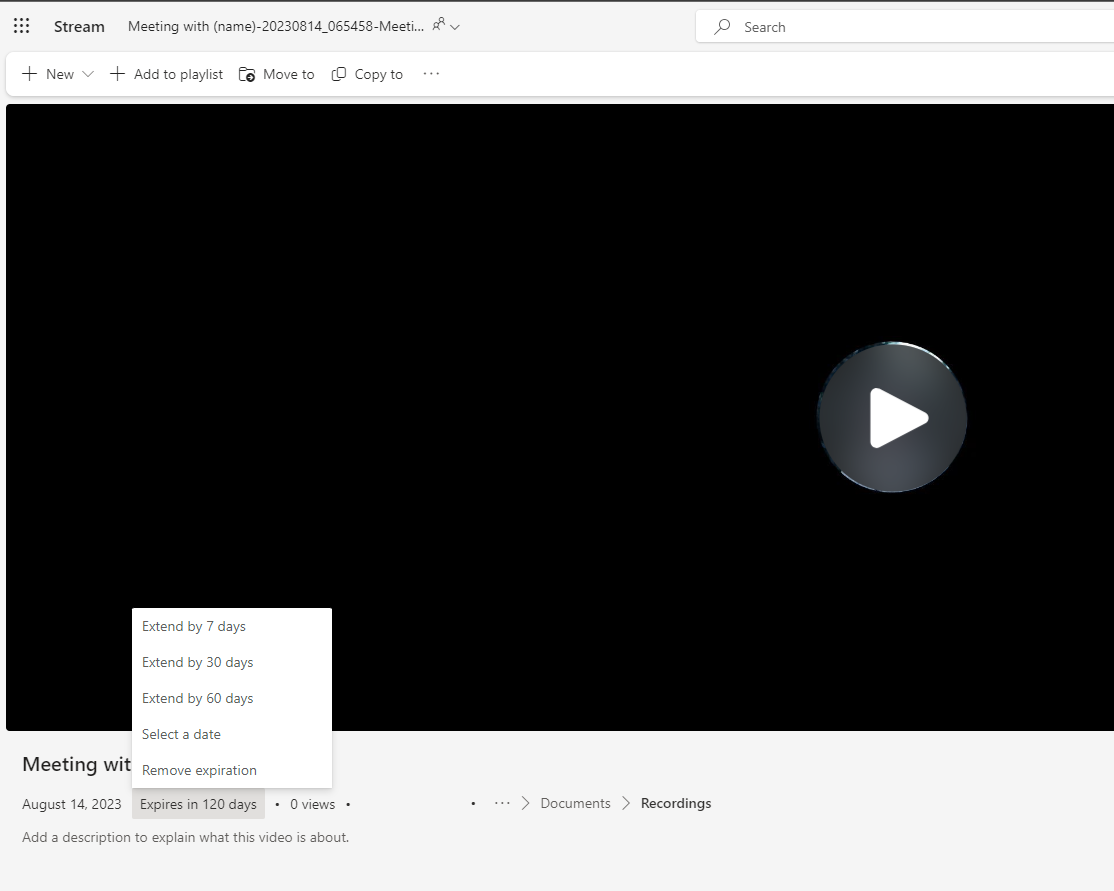Click Add to playlist
The width and height of the screenshot is (1114, 891).
point(166,74)
